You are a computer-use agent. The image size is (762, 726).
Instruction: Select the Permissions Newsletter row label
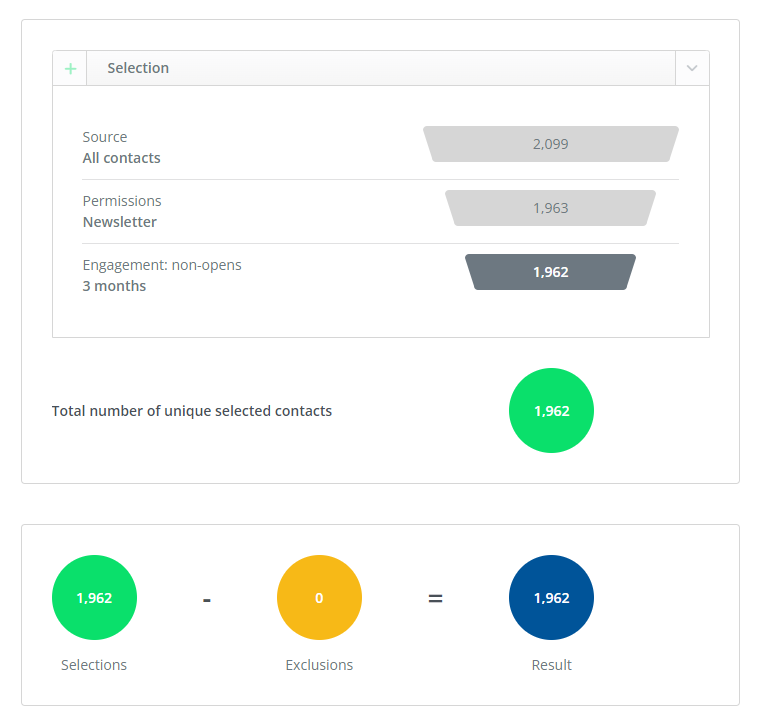click(121, 211)
